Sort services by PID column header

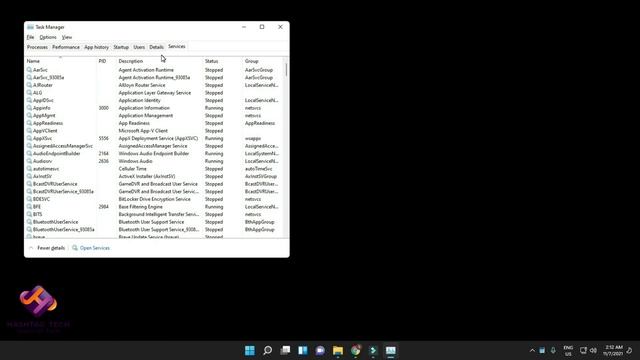pyautogui.click(x=106, y=61)
